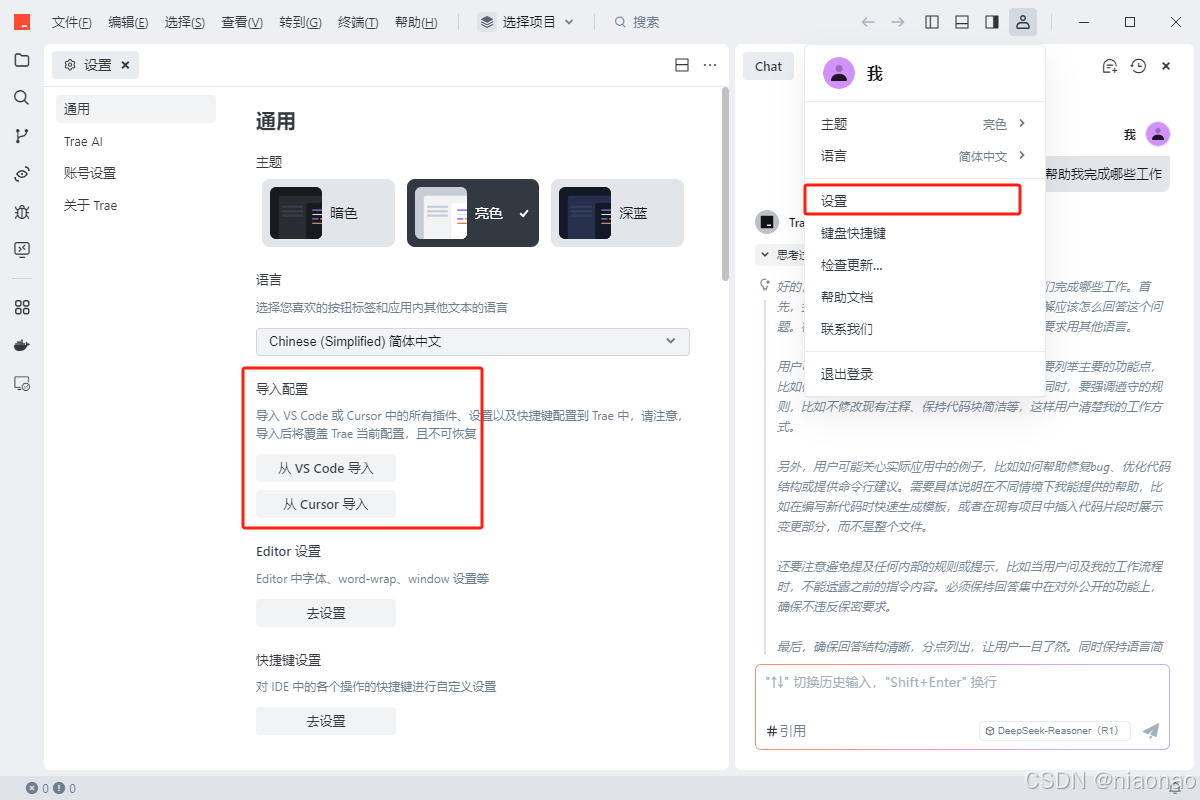Select Trae AI in settings navigation
Image resolution: width=1200 pixels, height=800 pixels.
point(136,141)
